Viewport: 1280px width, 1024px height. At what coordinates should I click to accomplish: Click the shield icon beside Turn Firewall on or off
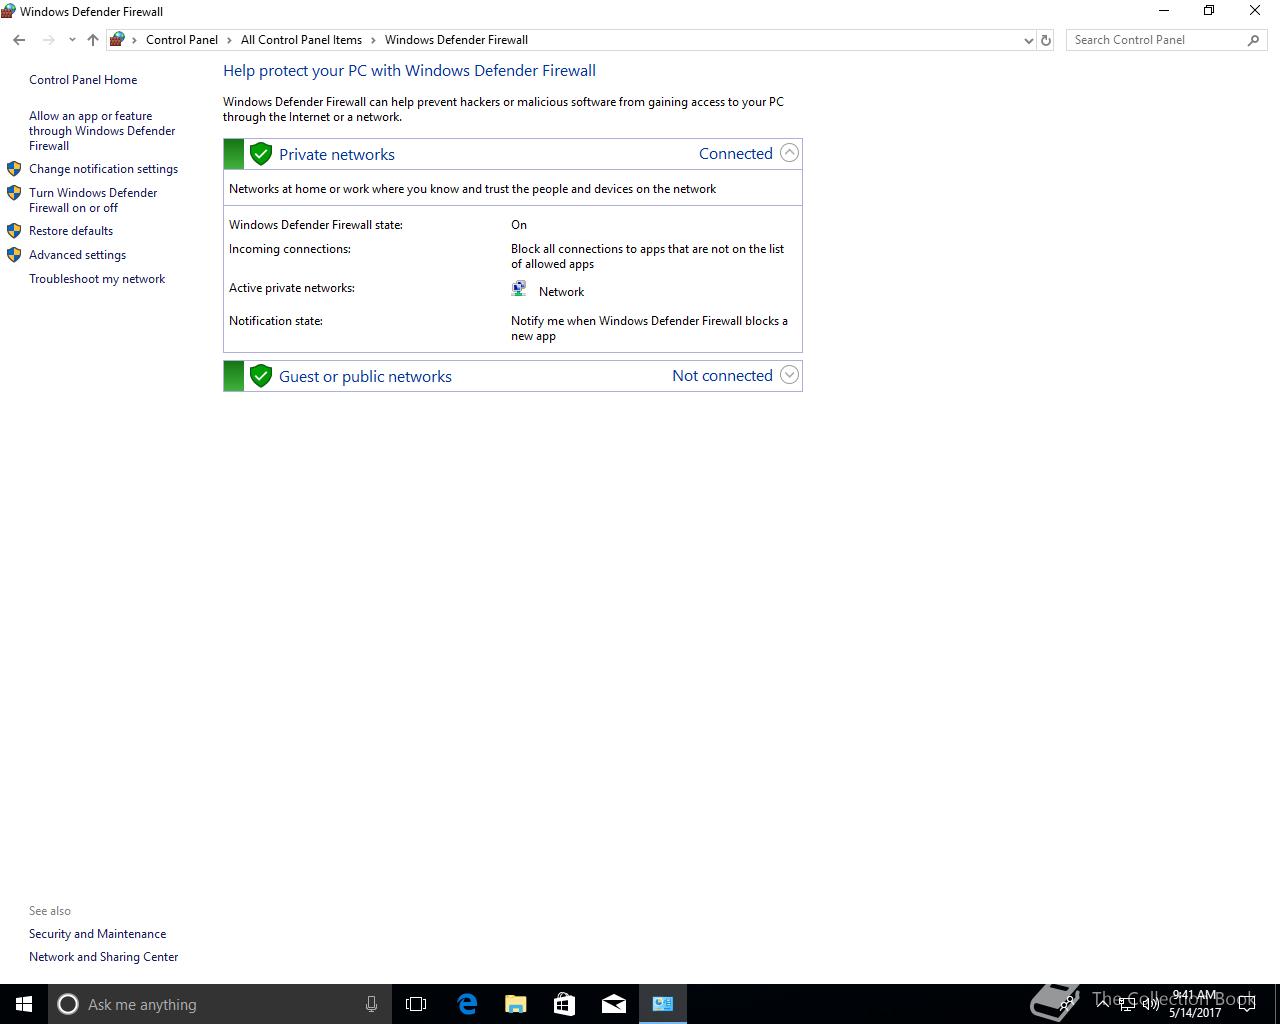tap(14, 193)
